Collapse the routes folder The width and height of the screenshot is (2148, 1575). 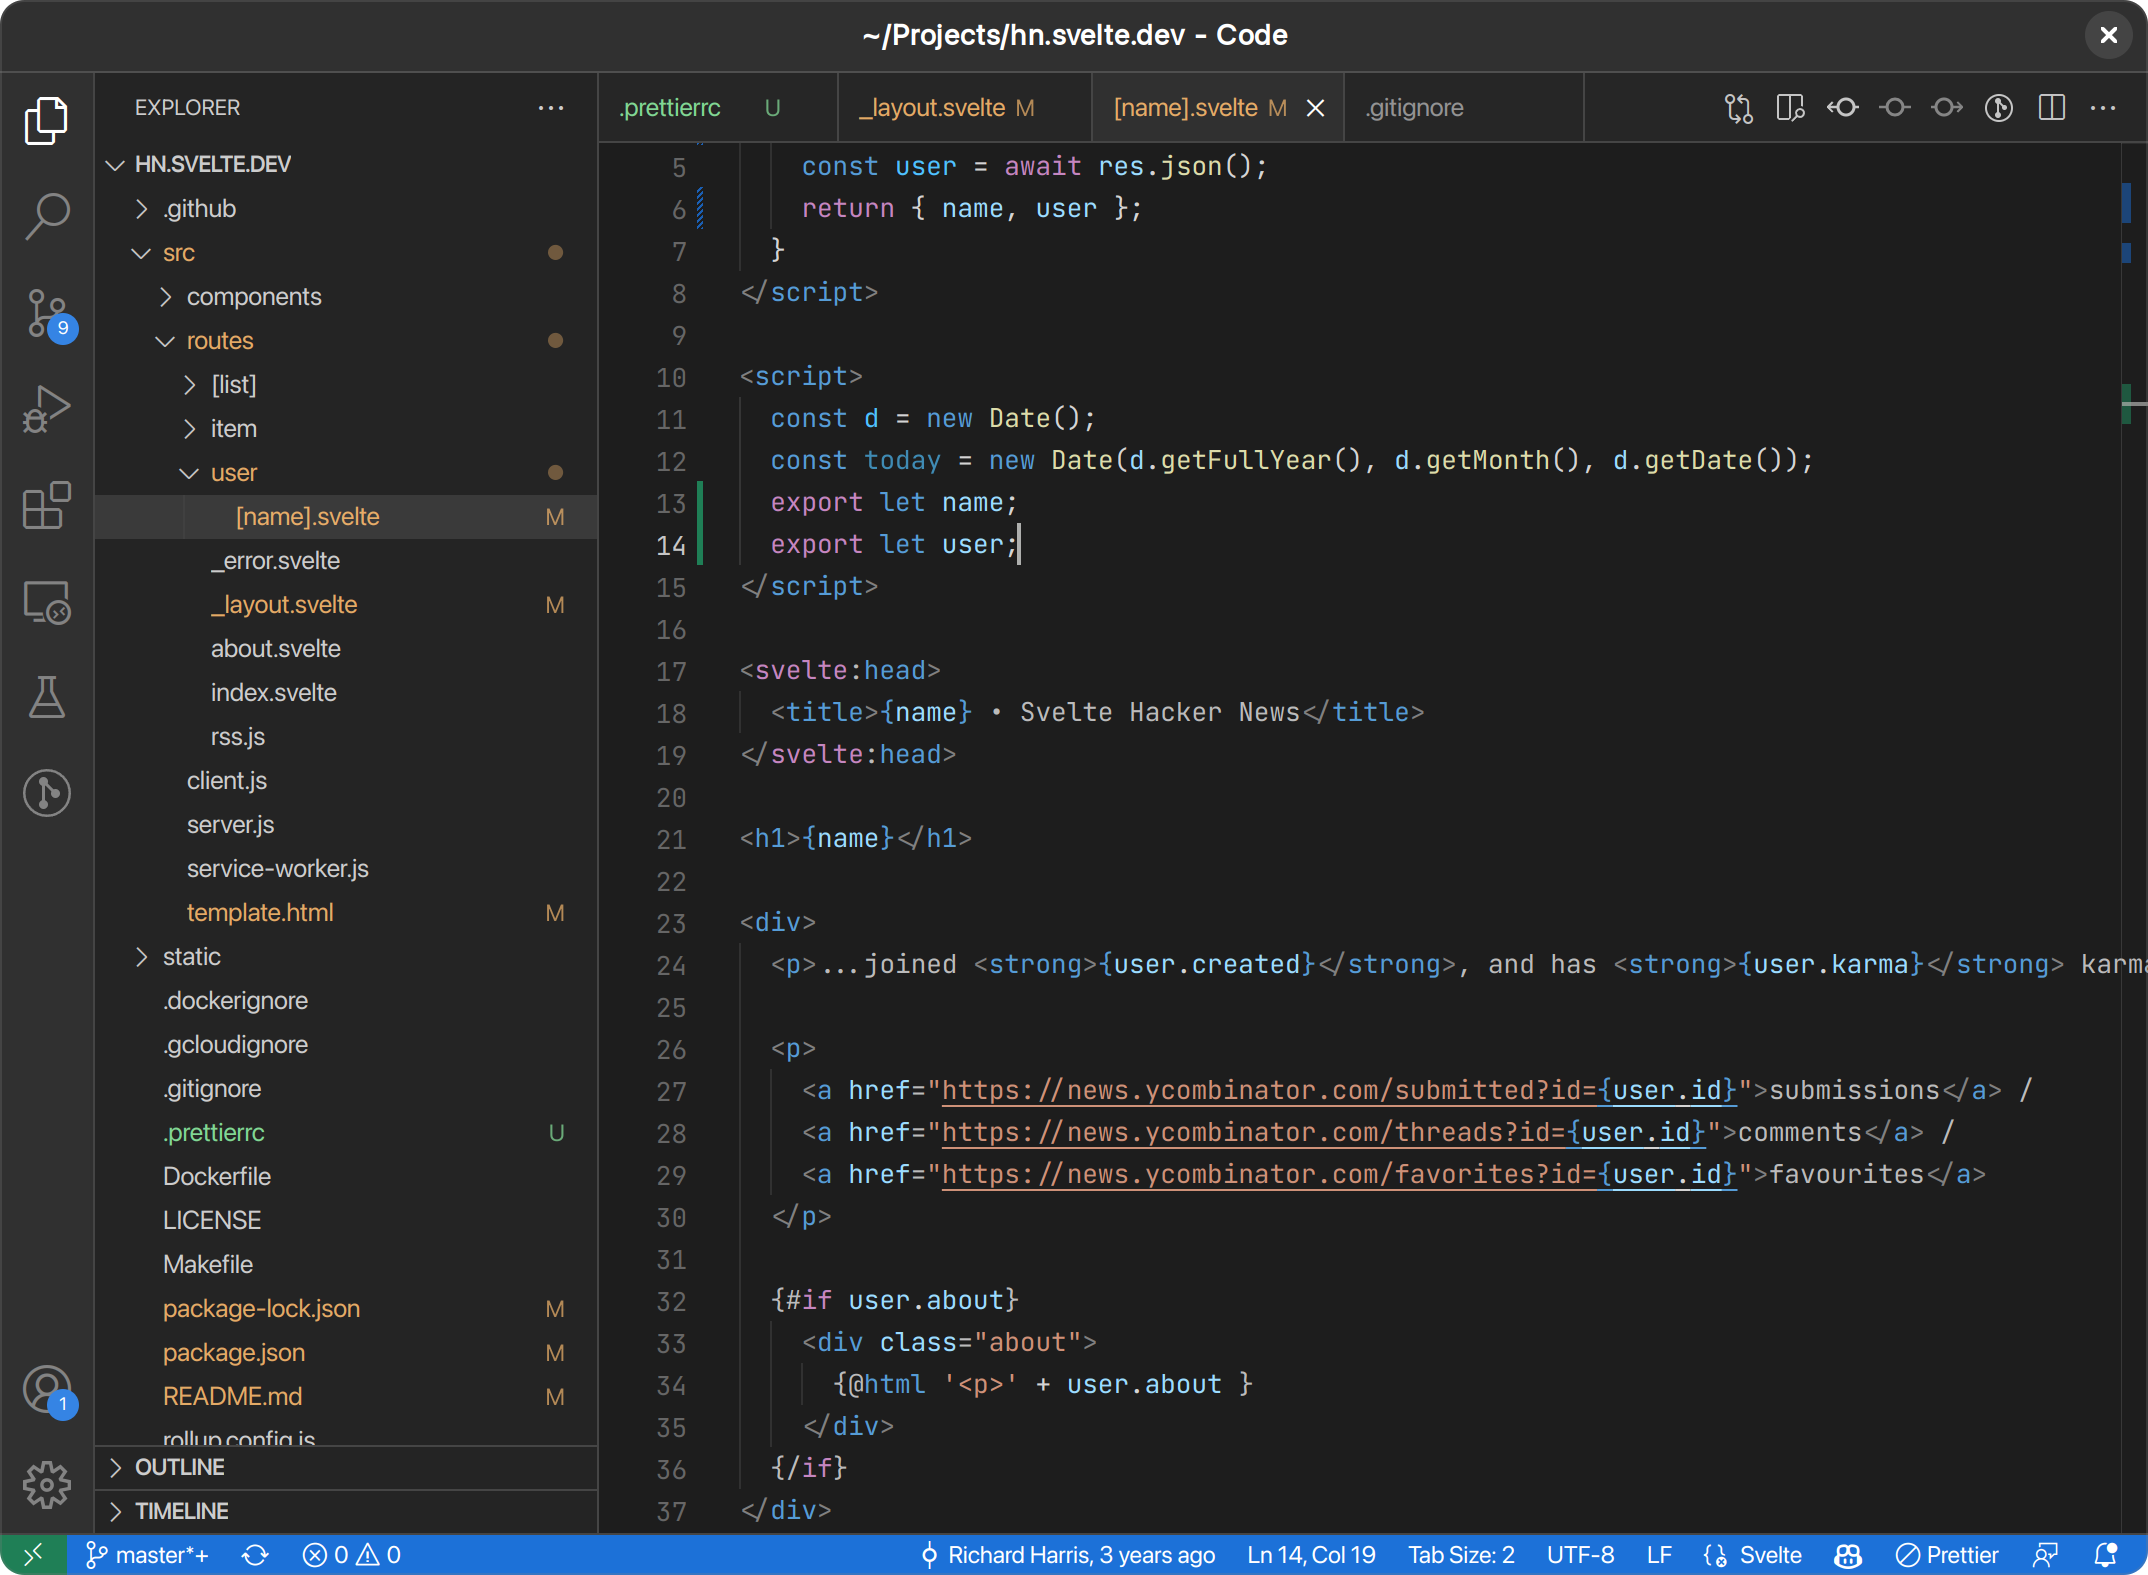click(x=219, y=341)
